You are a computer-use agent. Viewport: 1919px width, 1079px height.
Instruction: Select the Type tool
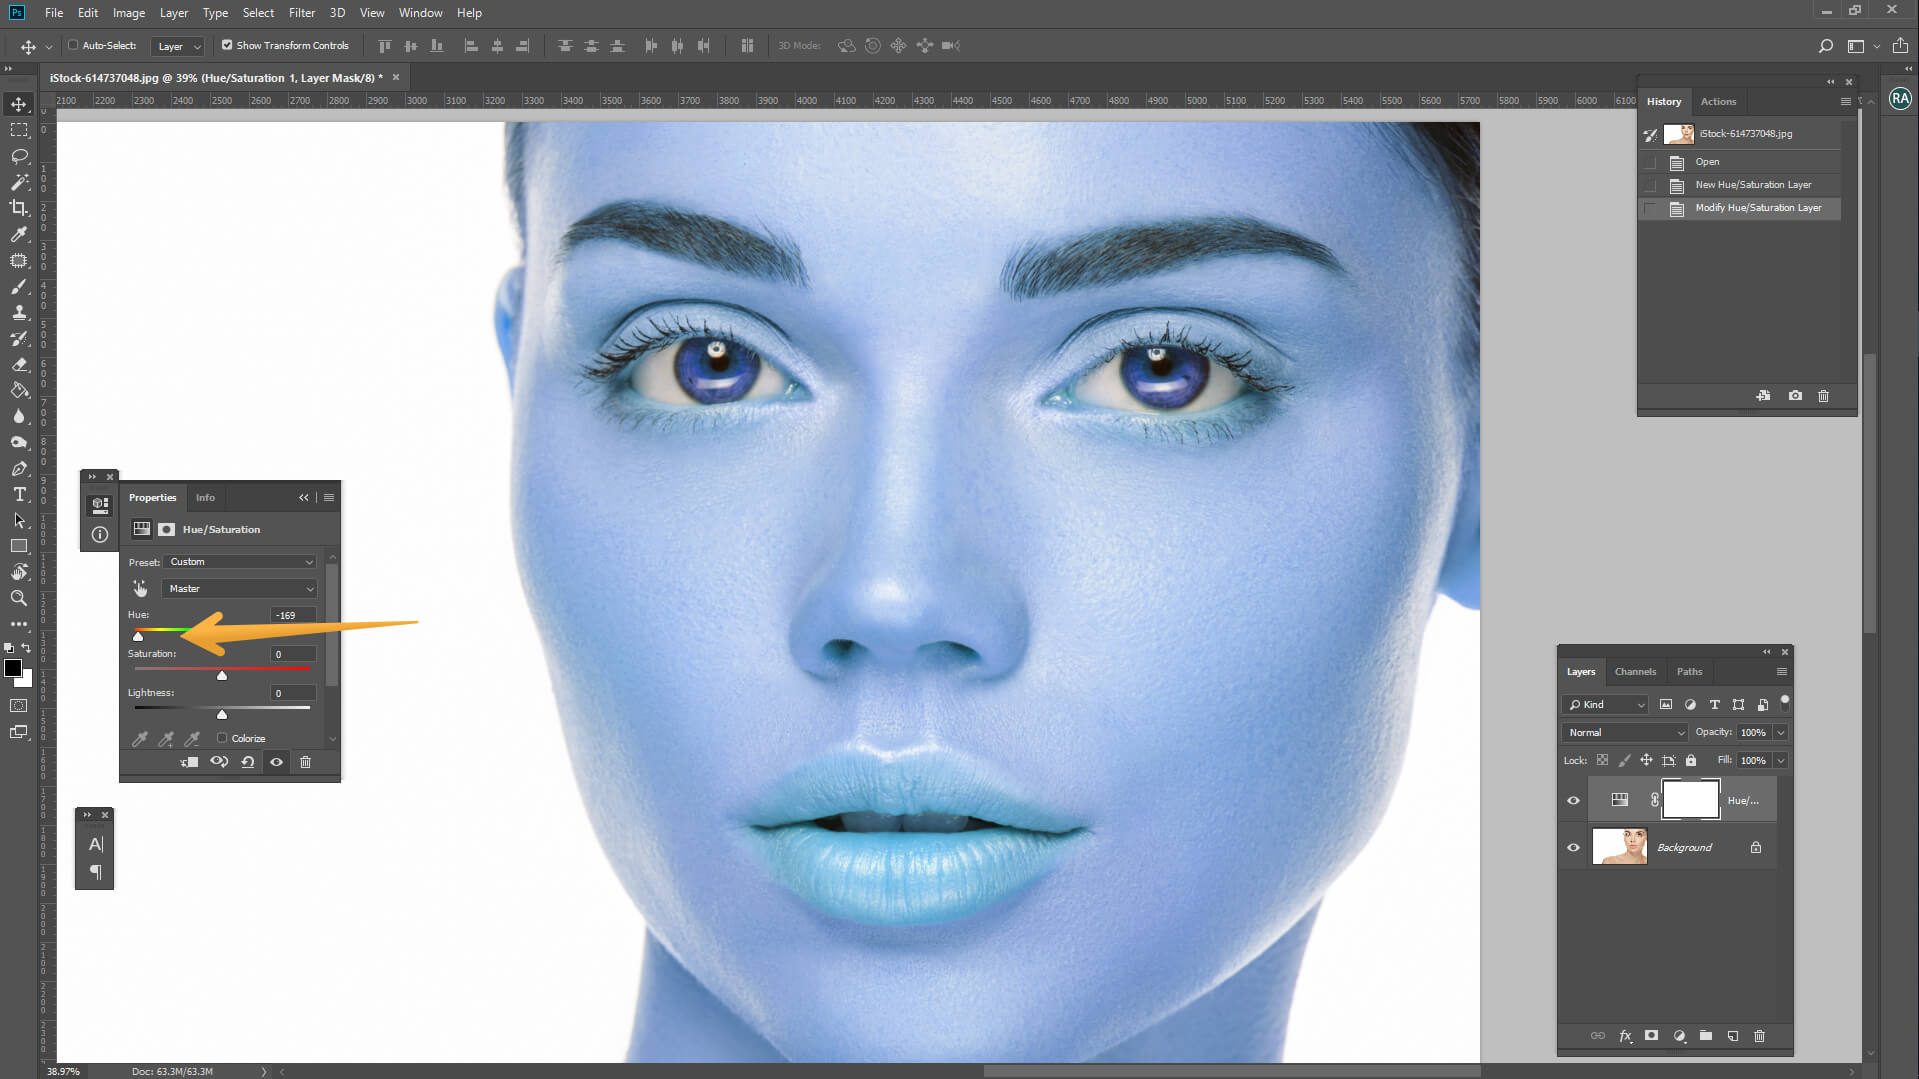(18, 494)
